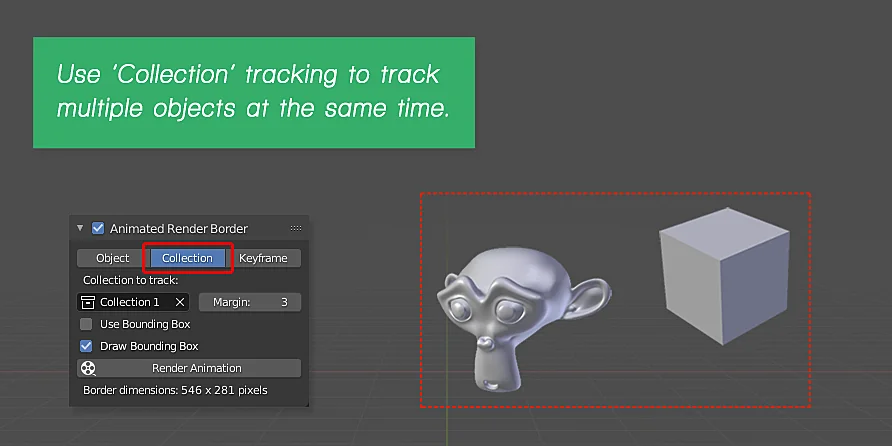Uncheck Draw Bounding Box
Image resolution: width=892 pixels, height=446 pixels.
pyautogui.click(x=86, y=346)
